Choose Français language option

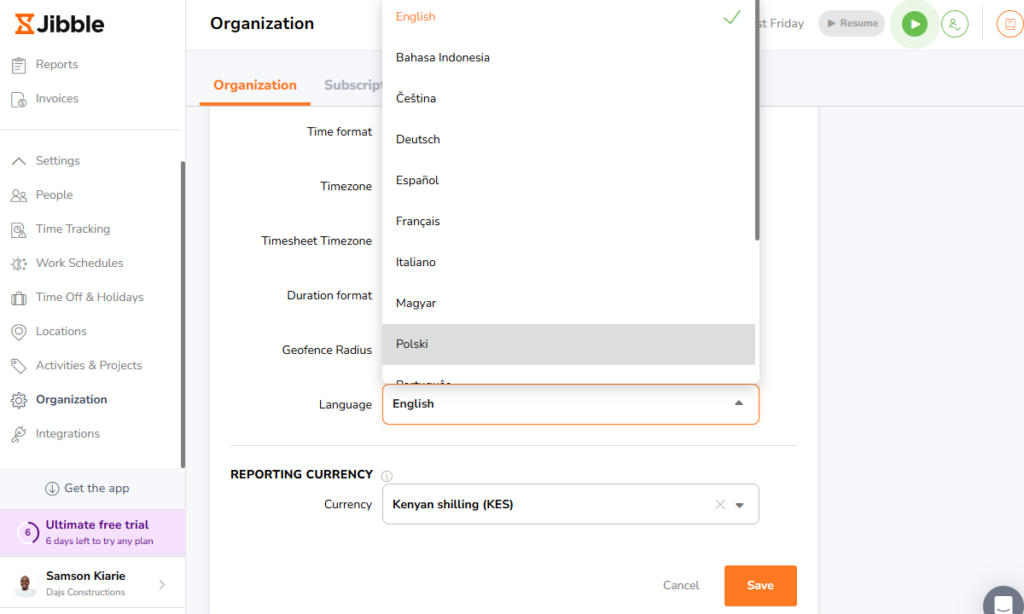point(568,221)
